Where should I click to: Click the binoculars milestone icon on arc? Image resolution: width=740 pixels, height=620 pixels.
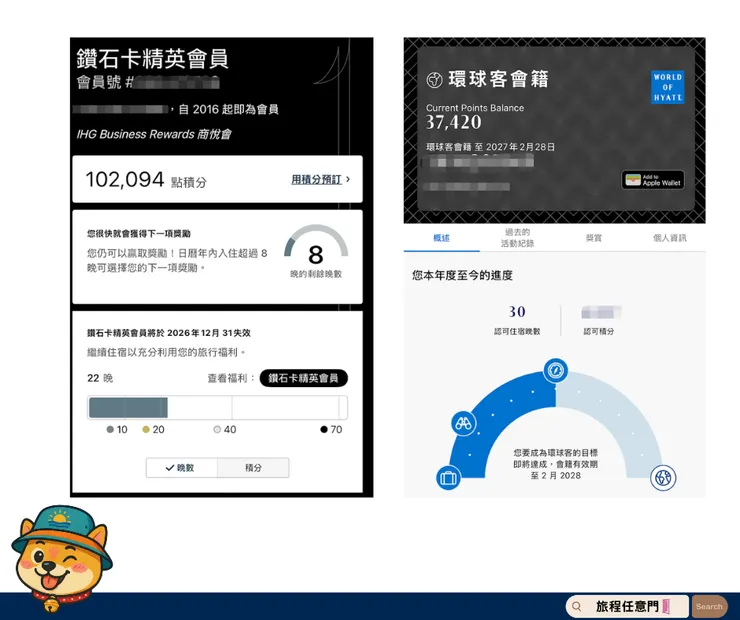[x=463, y=423]
